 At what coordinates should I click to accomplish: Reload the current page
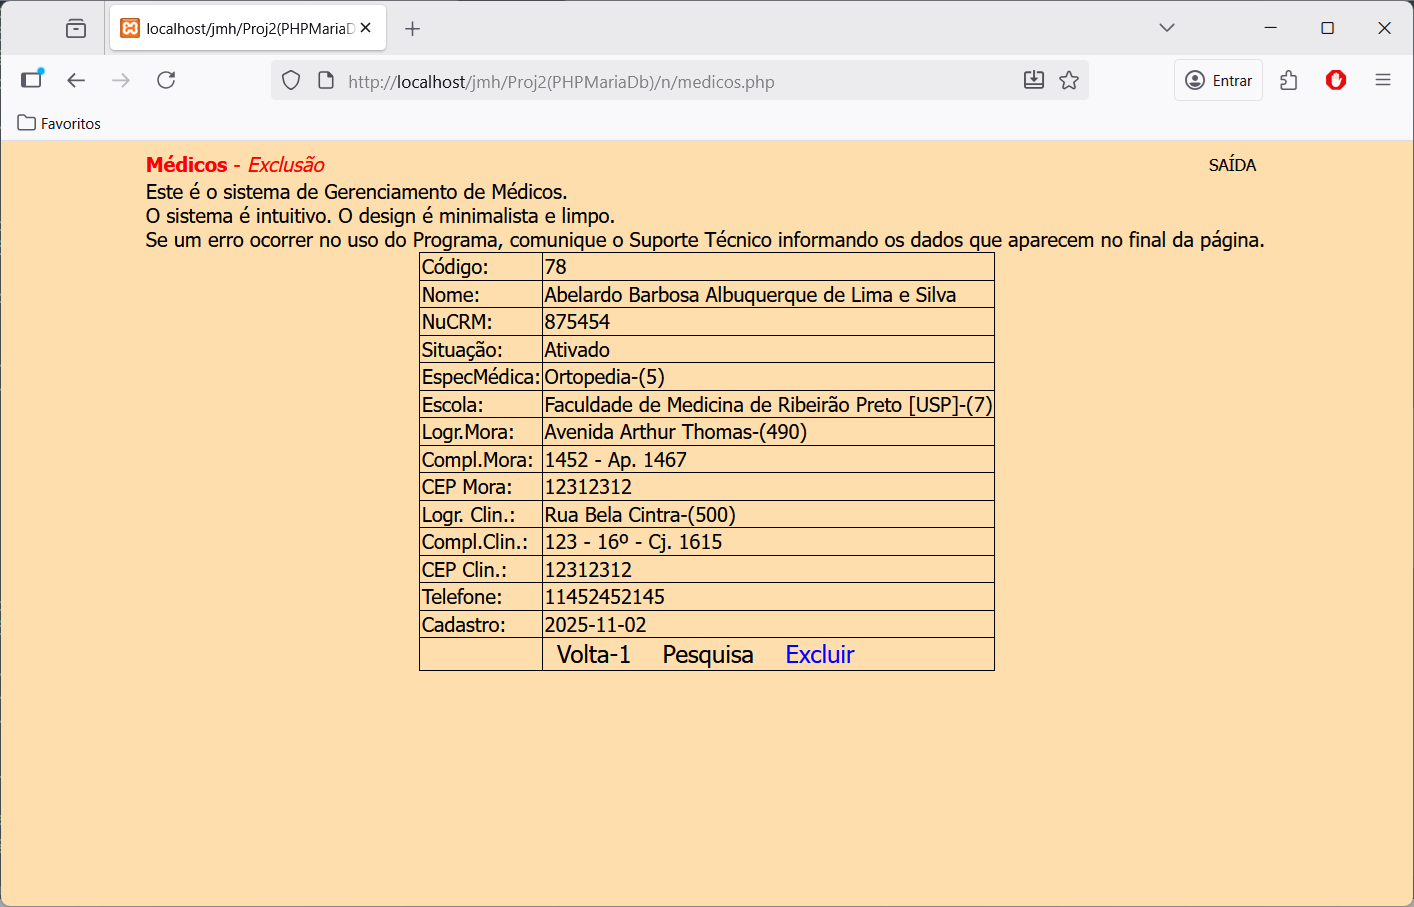pyautogui.click(x=166, y=80)
